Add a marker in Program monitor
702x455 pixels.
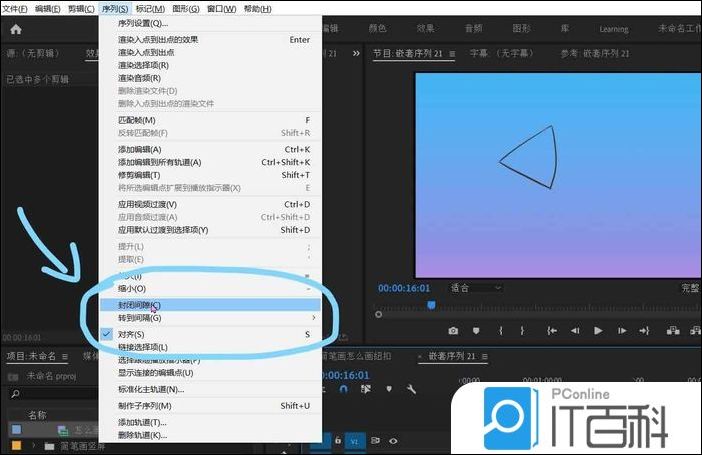[475, 331]
